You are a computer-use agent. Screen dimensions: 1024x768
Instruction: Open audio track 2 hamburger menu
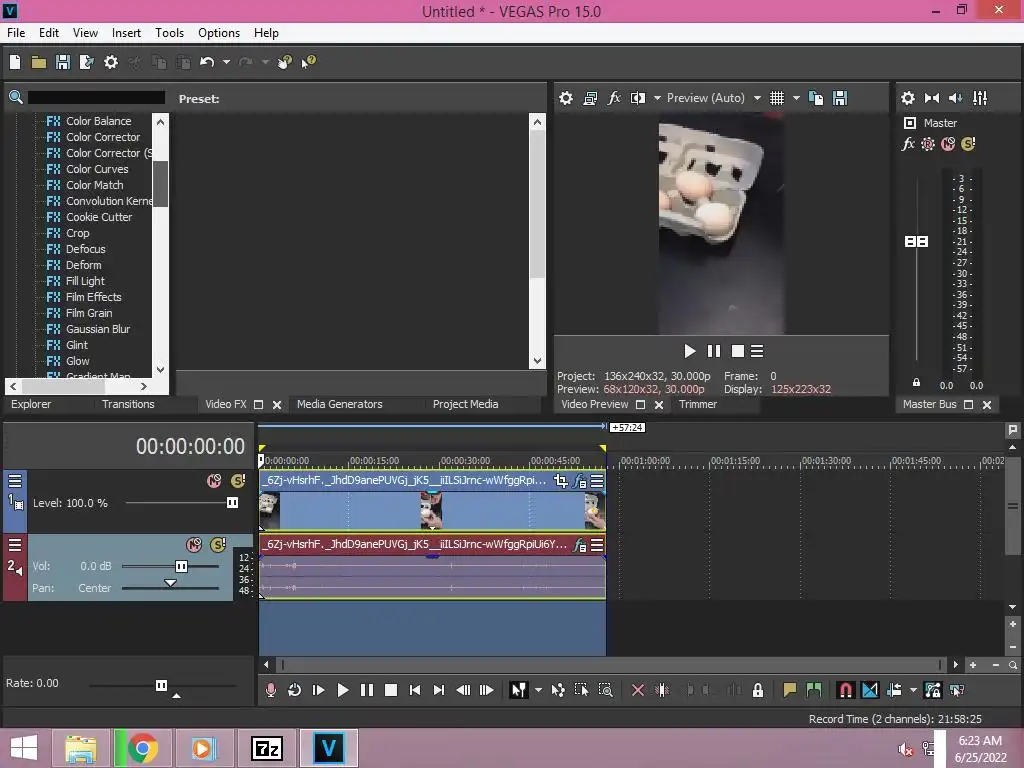pos(14,545)
